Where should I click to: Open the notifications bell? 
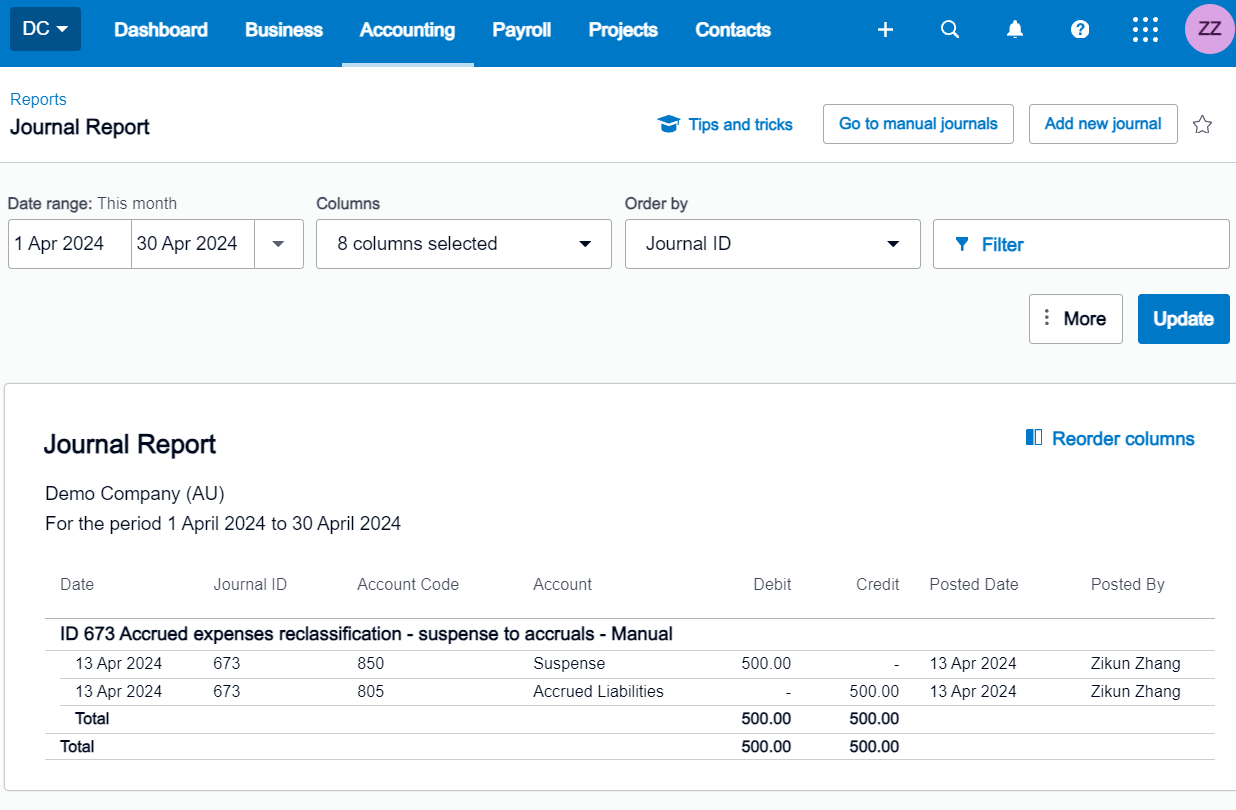point(1015,30)
